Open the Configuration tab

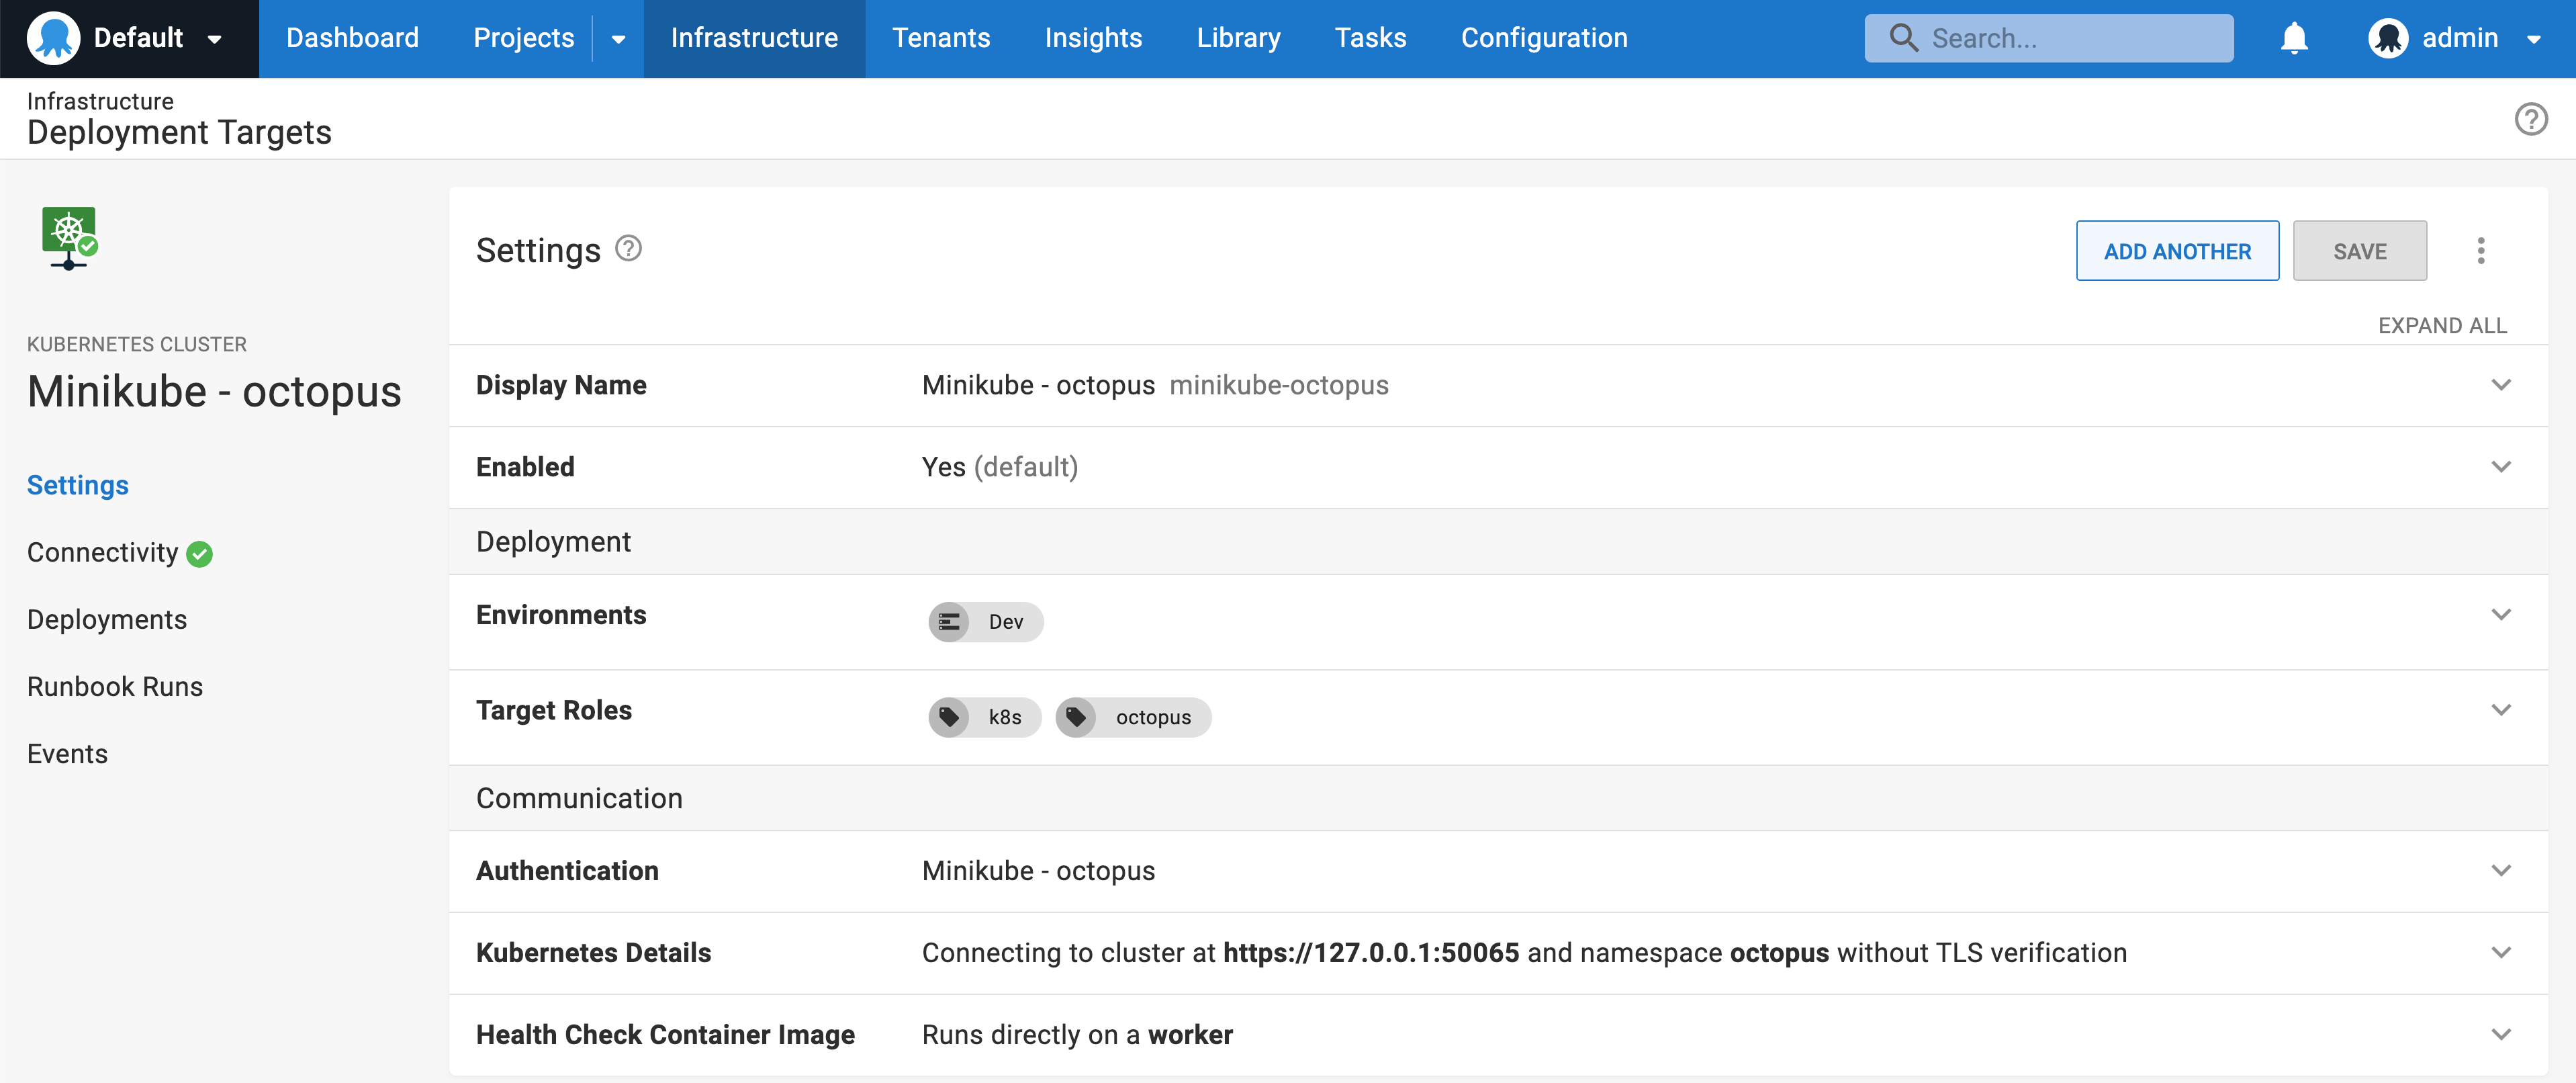point(1544,38)
